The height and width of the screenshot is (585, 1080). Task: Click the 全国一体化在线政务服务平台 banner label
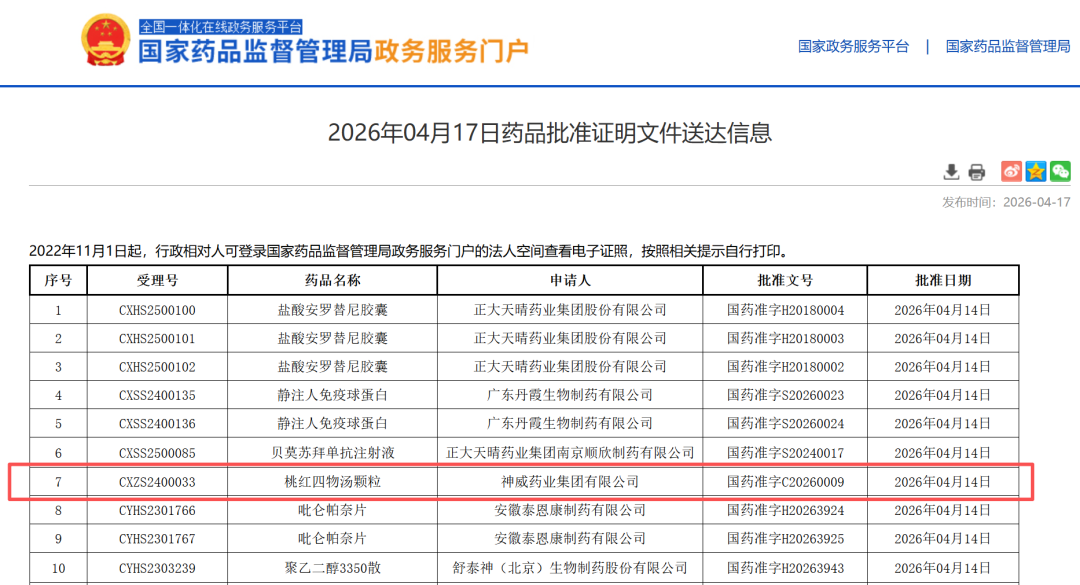220,27
